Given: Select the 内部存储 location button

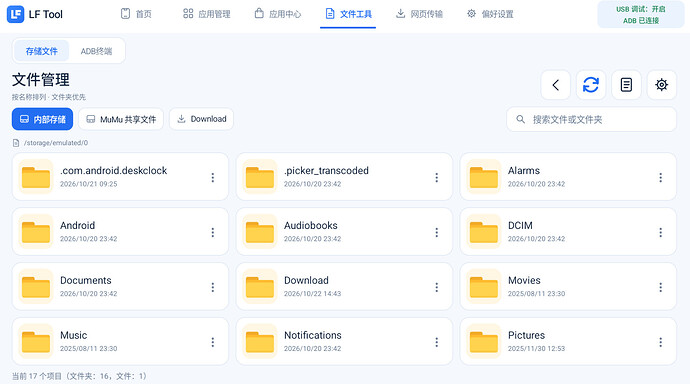Looking at the screenshot, I should [x=42, y=119].
